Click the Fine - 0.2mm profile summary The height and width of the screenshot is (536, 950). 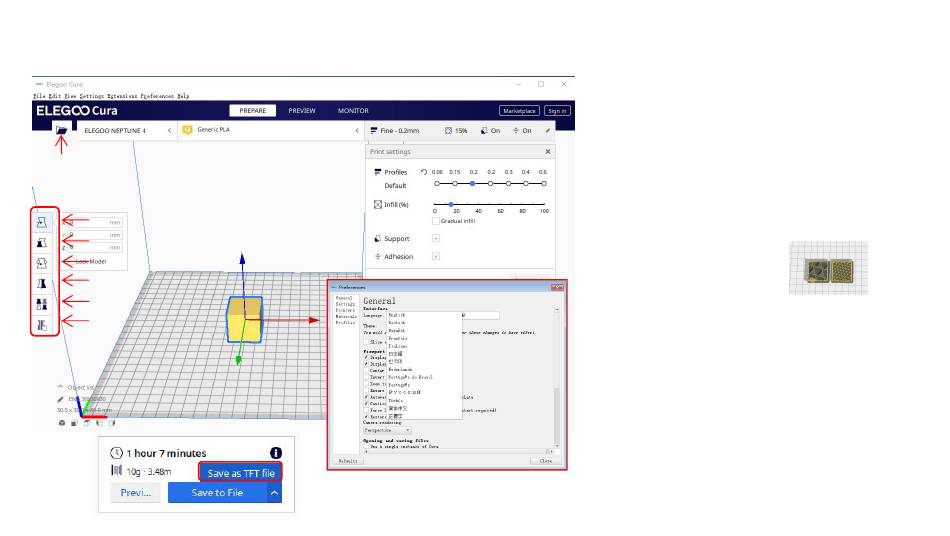point(394,130)
